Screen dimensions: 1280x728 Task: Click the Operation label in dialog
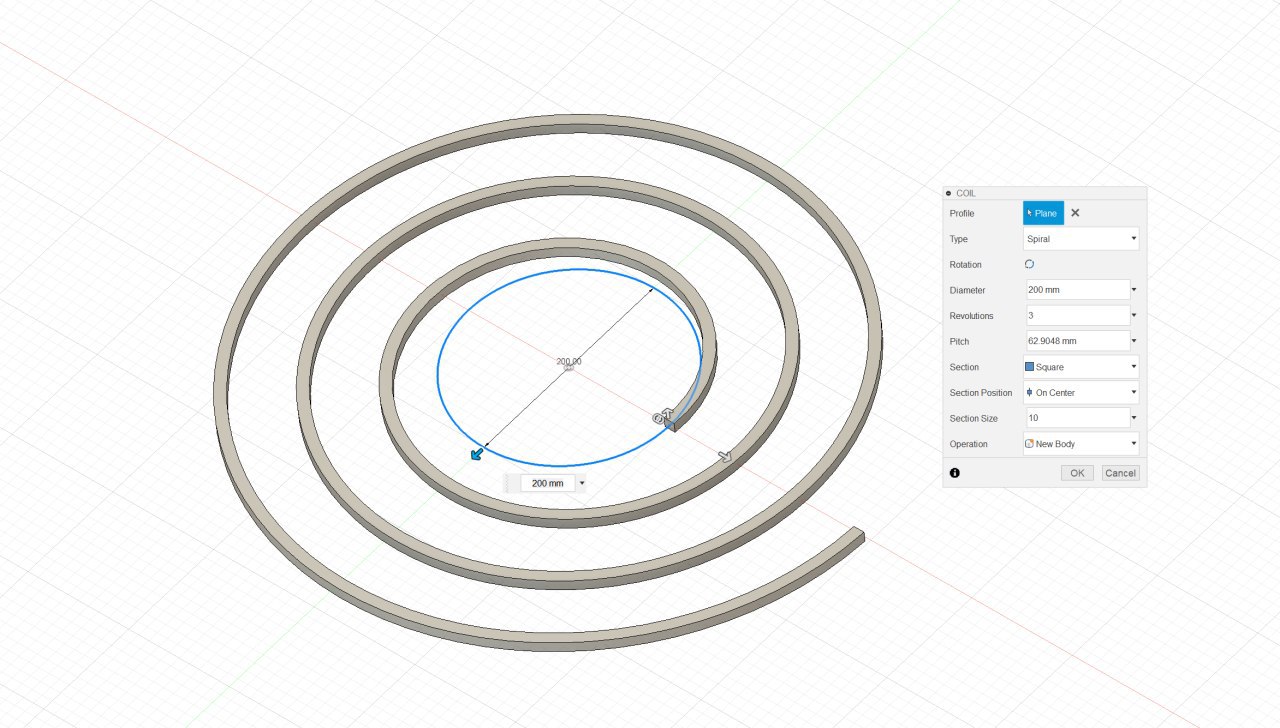(968, 444)
